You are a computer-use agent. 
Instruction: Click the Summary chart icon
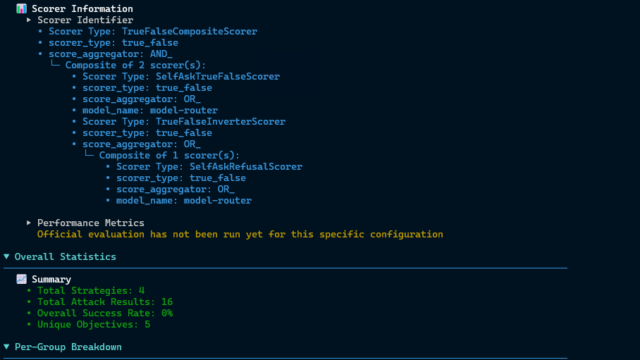click(x=22, y=279)
